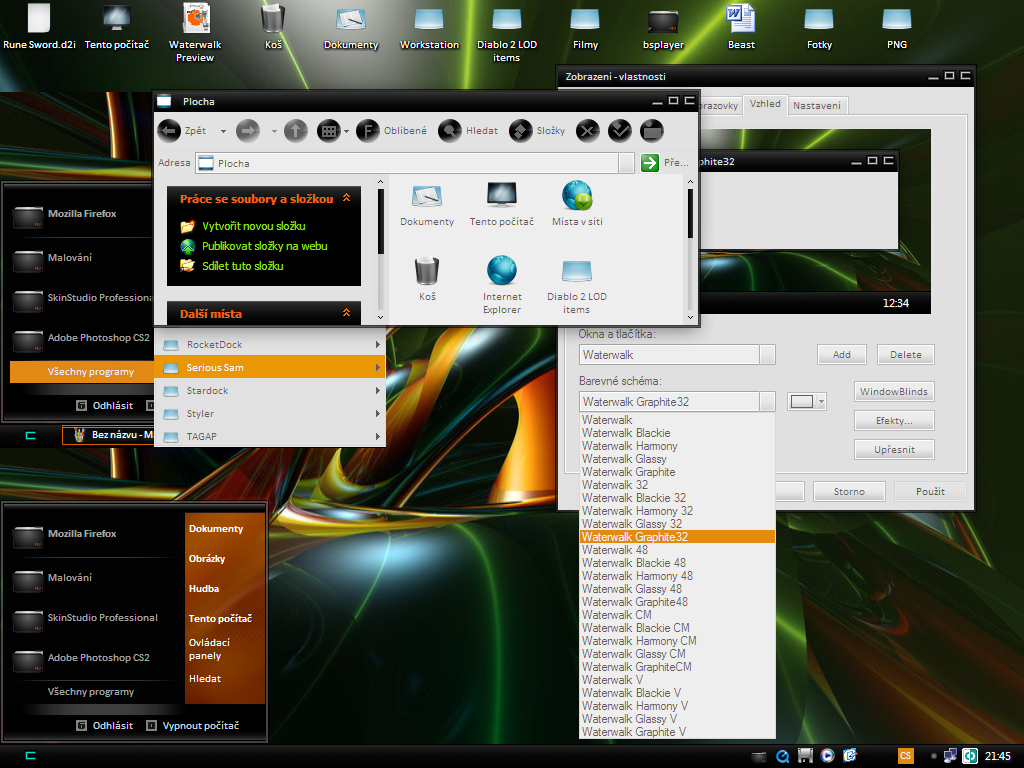Image resolution: width=1024 pixels, height=768 pixels.
Task: Click the X delete icon in Plocha toolbar
Action: tap(588, 131)
